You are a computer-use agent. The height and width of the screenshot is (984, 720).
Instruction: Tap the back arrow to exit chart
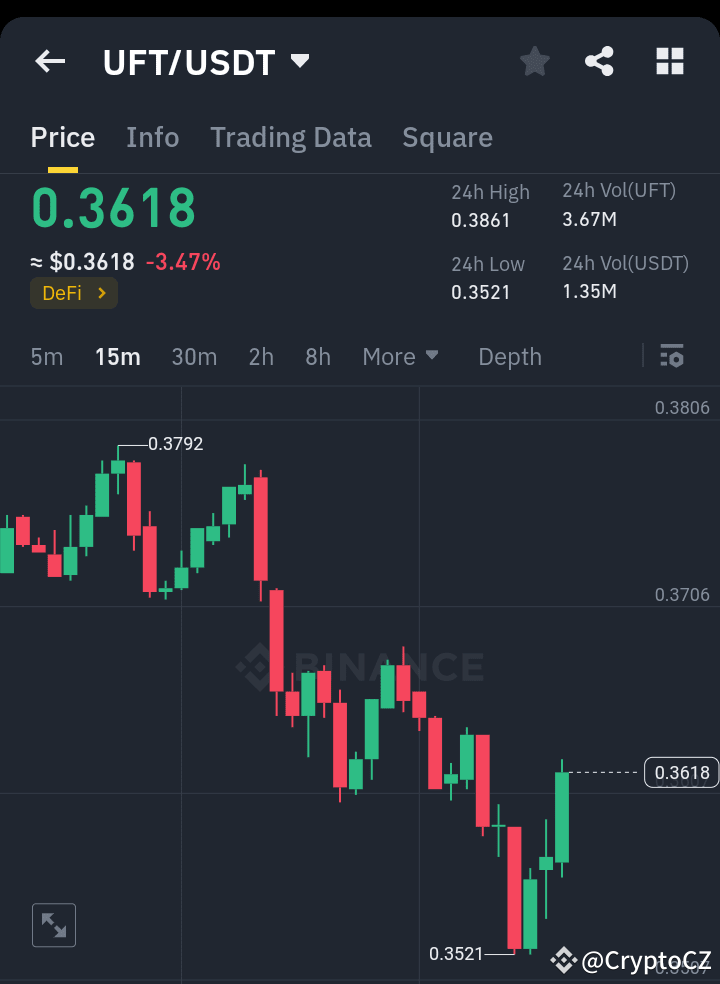[49, 61]
